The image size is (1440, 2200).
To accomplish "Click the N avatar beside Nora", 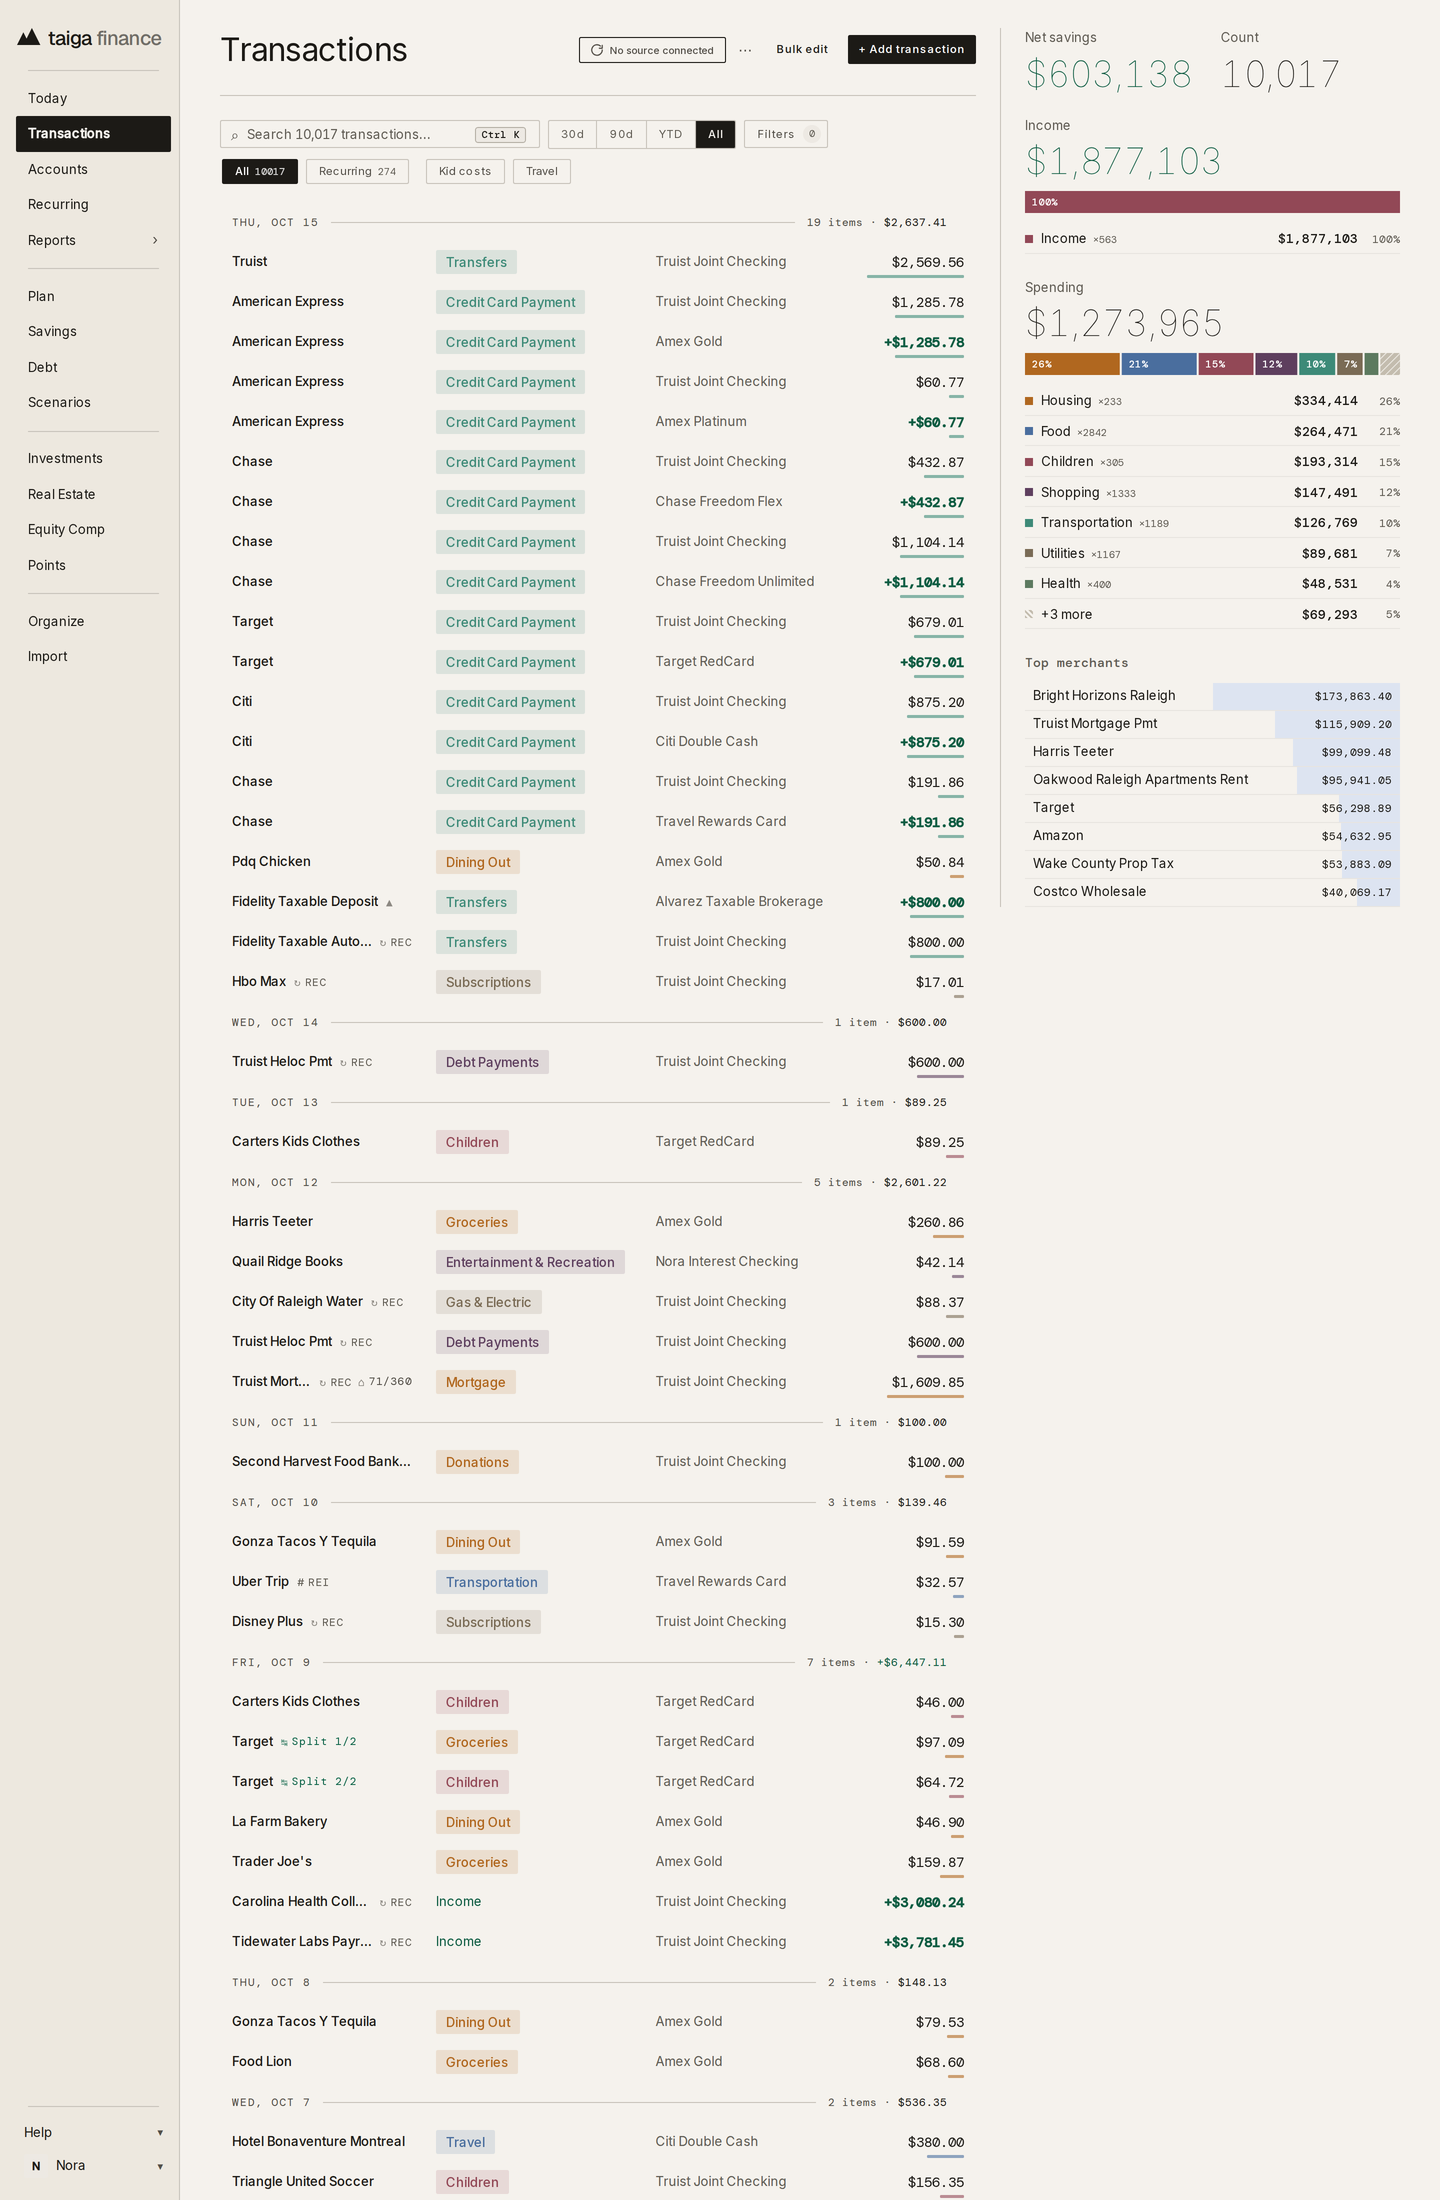I will coord(36,2166).
